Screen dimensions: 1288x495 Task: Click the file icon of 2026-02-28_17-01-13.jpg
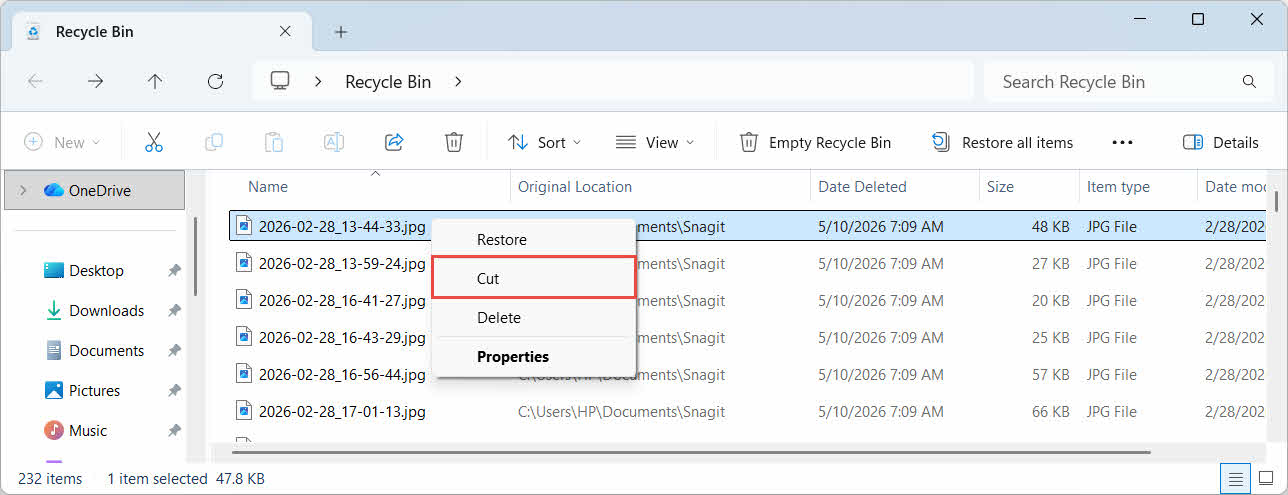[x=244, y=410]
